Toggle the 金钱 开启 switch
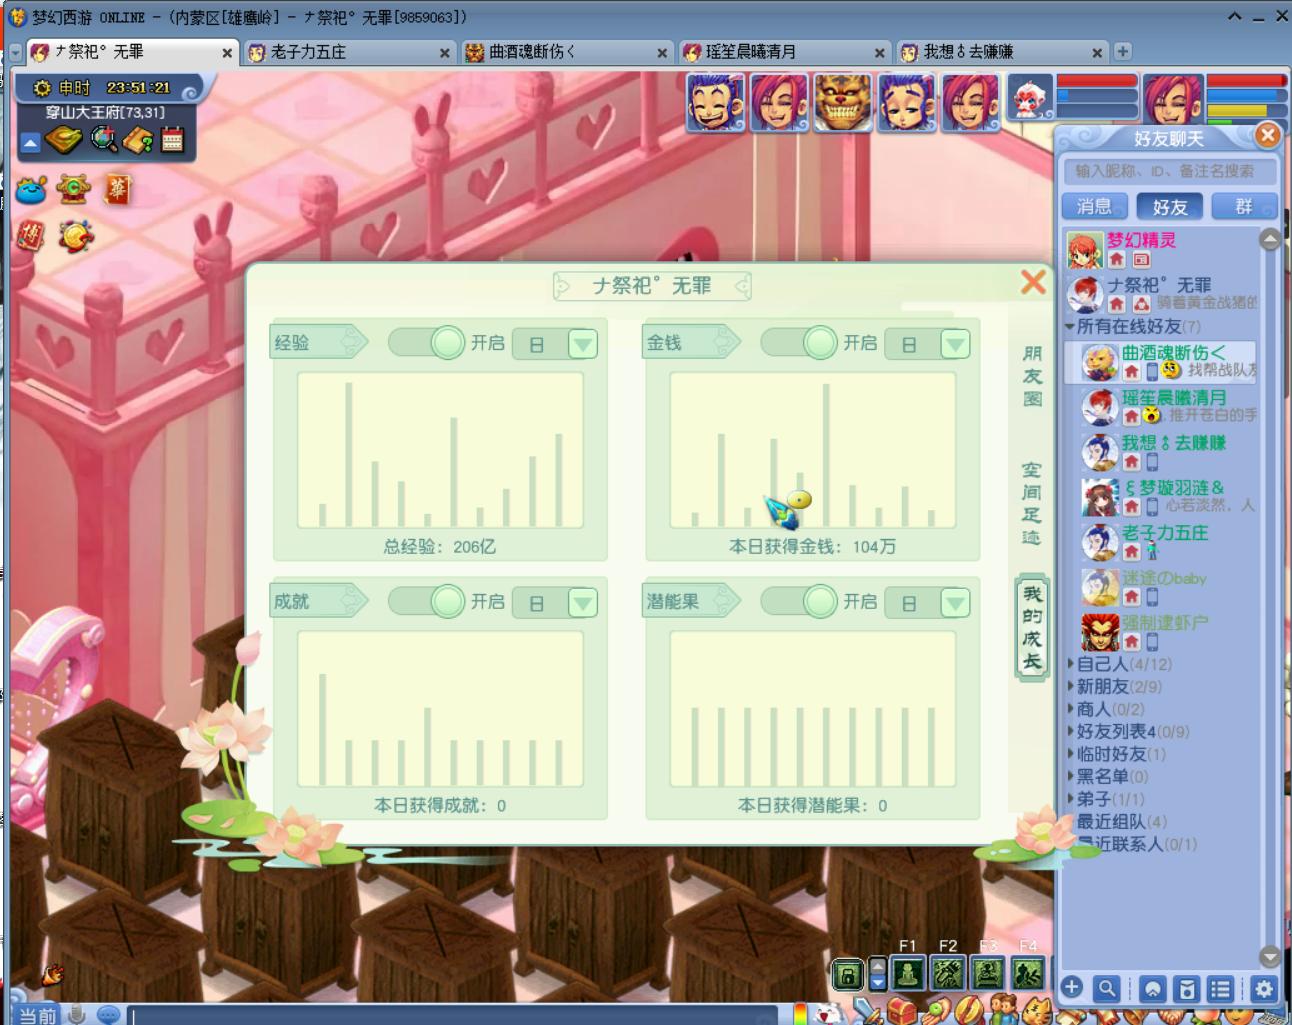The image size is (1292, 1025). click(x=799, y=343)
